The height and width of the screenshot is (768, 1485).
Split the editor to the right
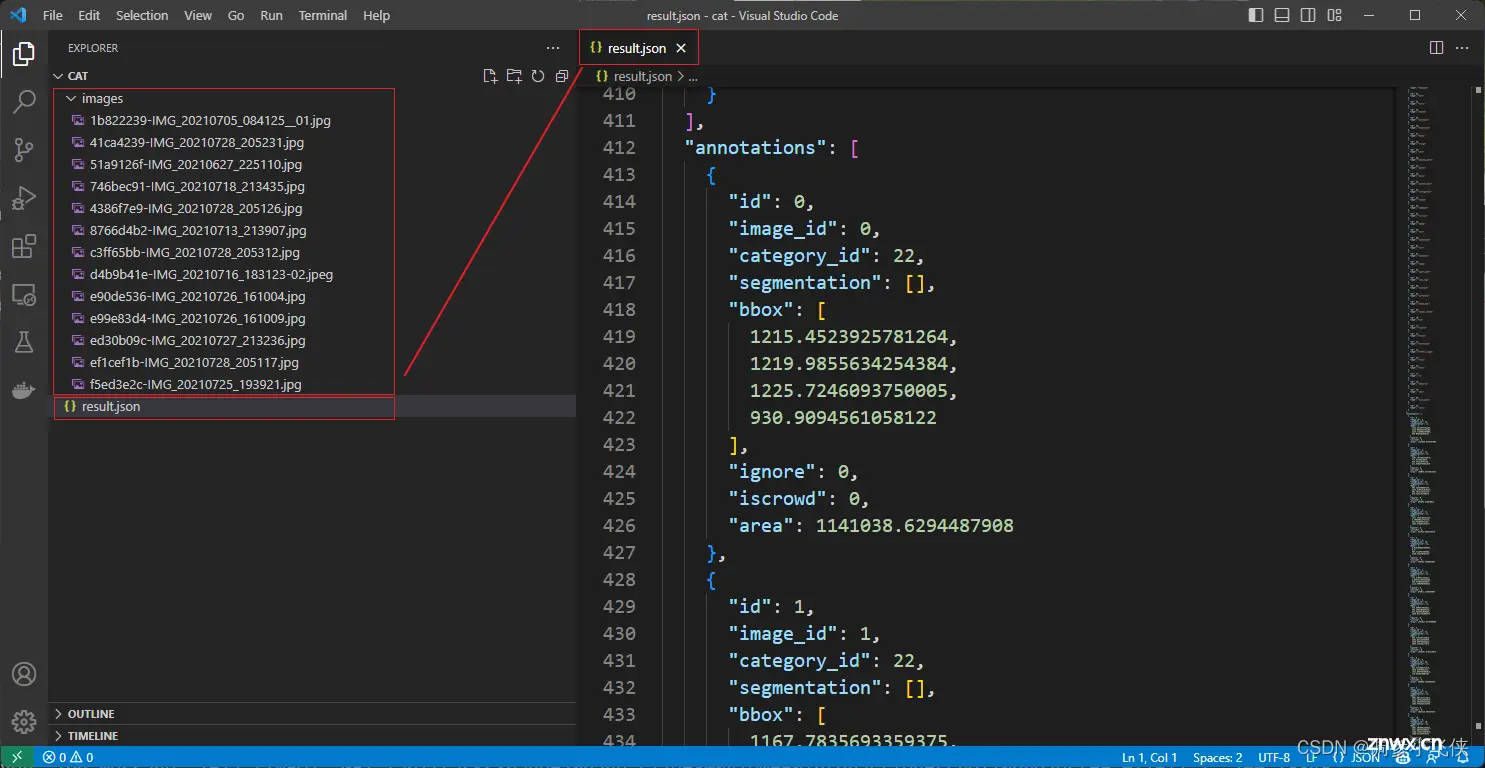point(1436,48)
